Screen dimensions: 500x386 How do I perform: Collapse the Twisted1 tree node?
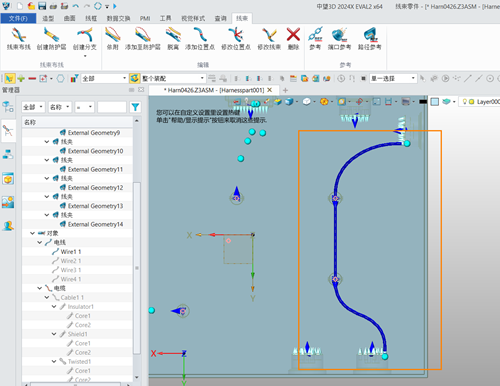[54, 361]
